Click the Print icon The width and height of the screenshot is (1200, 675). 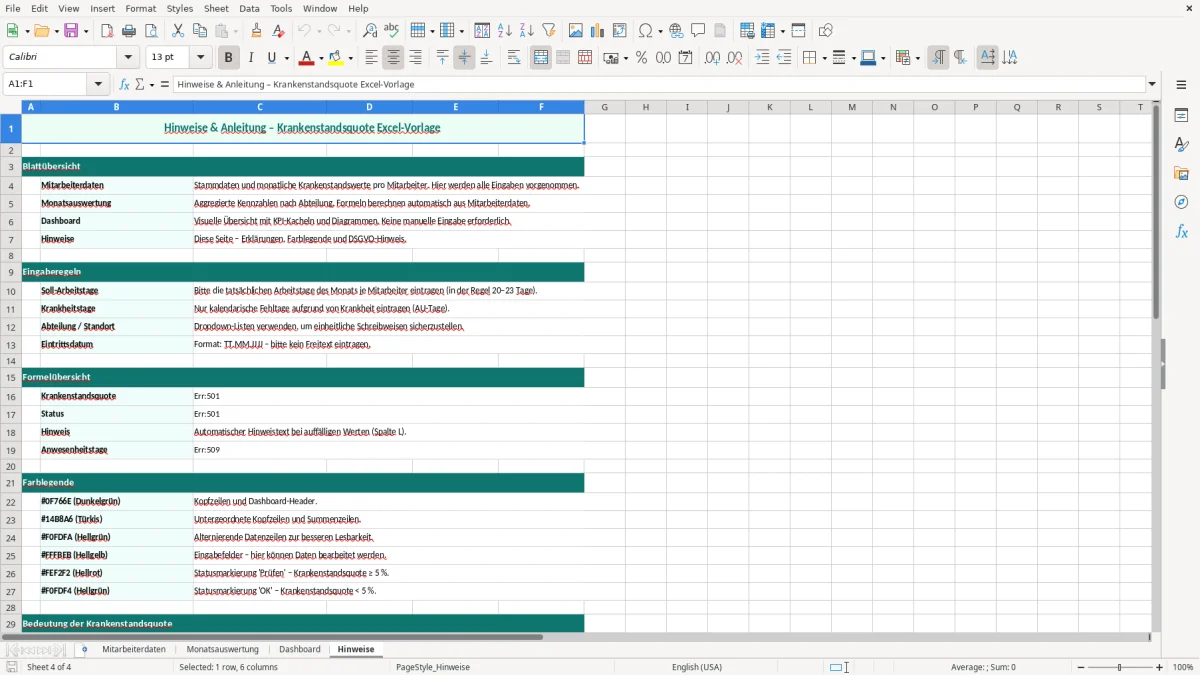[129, 31]
